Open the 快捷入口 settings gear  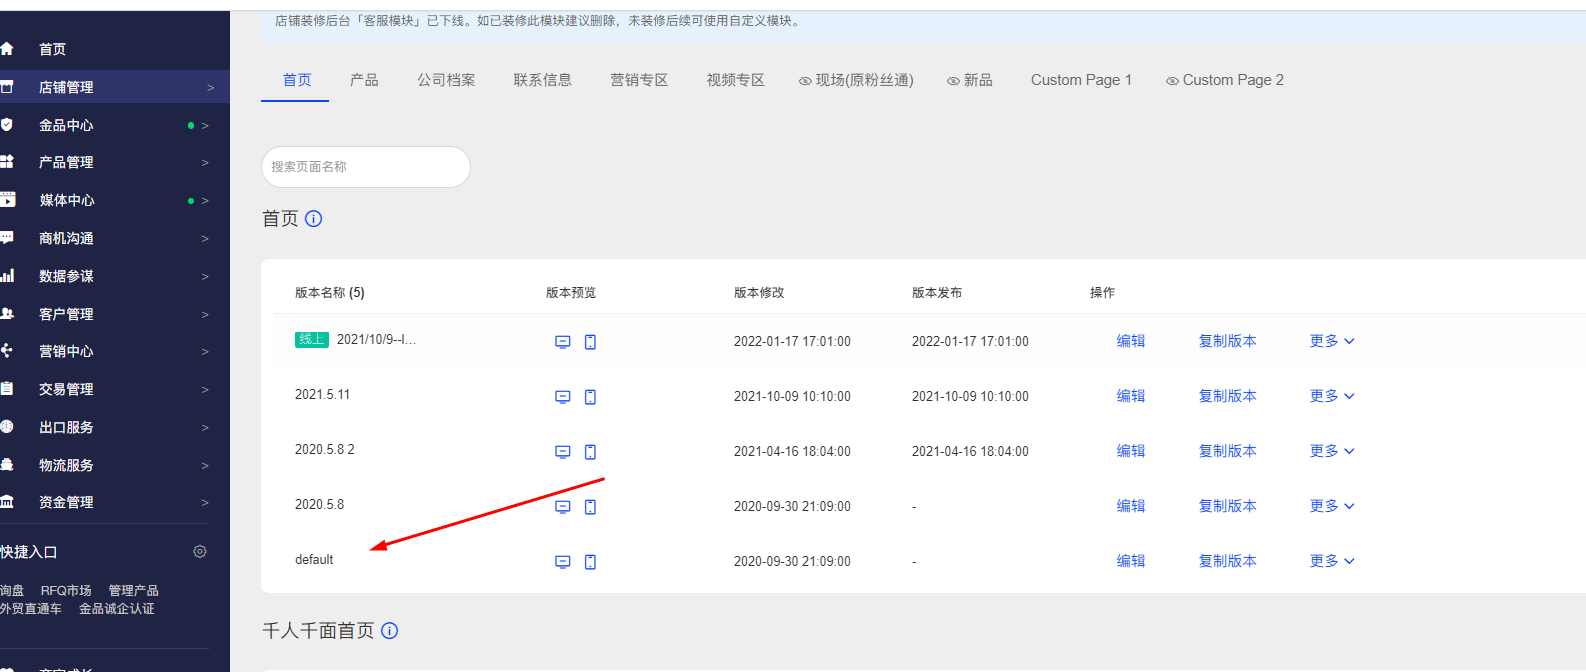coord(200,552)
